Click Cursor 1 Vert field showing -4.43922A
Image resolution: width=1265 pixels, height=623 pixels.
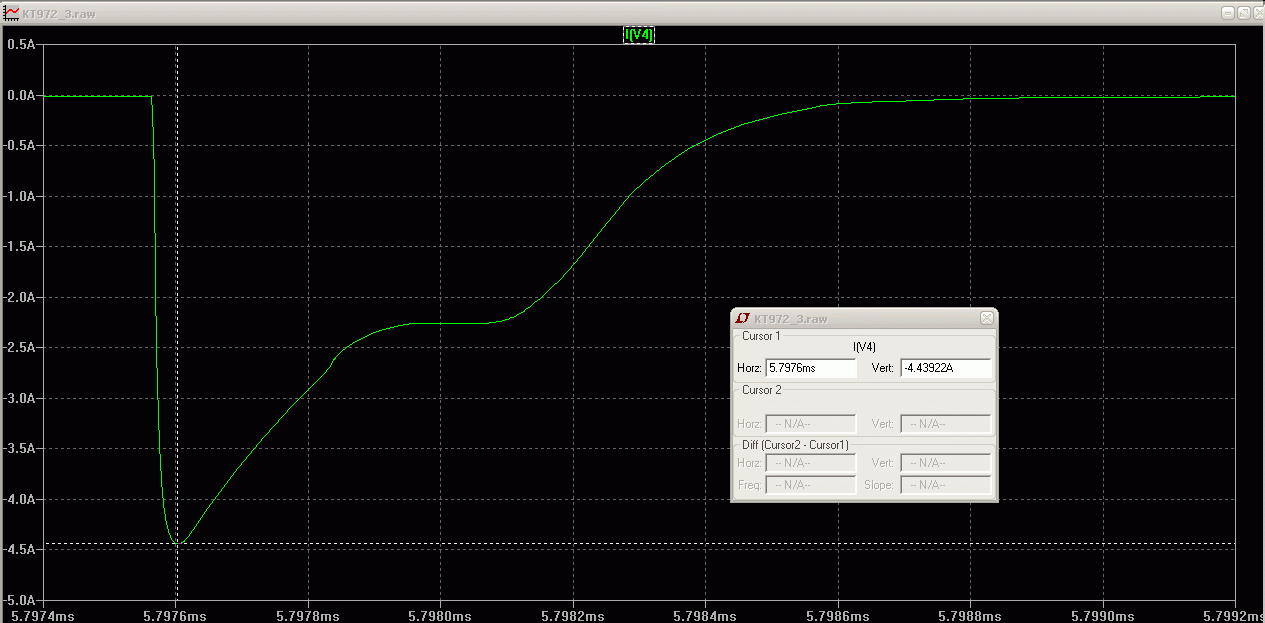click(945, 368)
